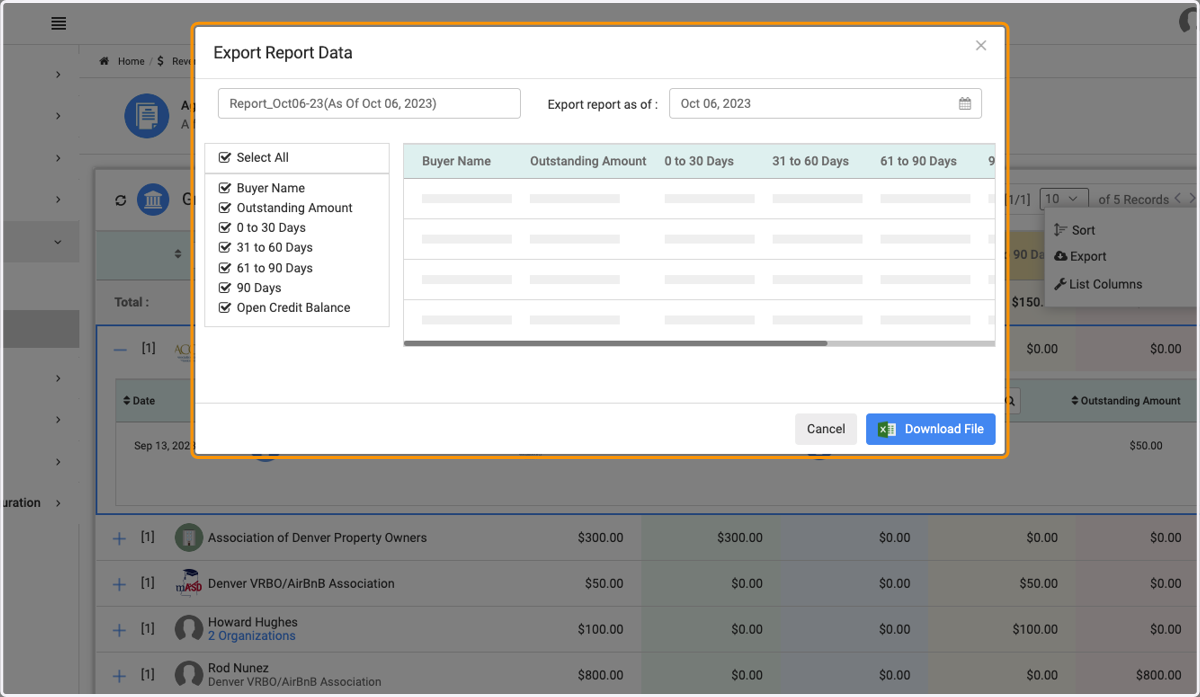This screenshot has height=697, width=1200.
Task: Collapse the expanded sidebar section chevron
Action: [58, 242]
